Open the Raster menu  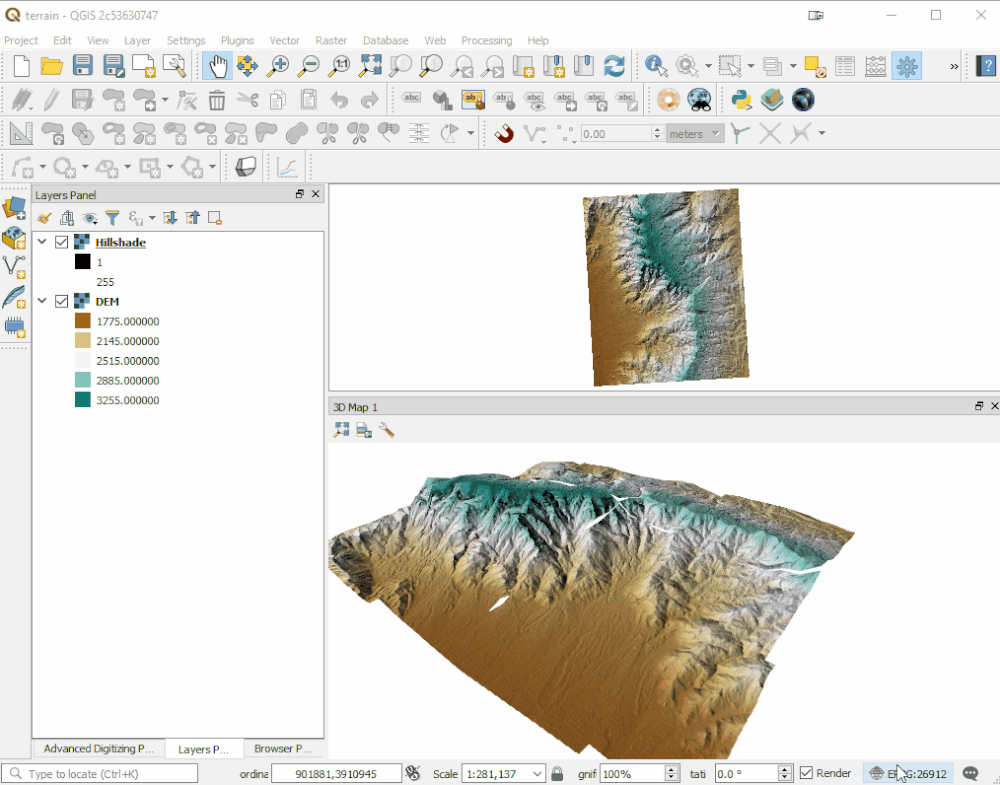(x=331, y=40)
